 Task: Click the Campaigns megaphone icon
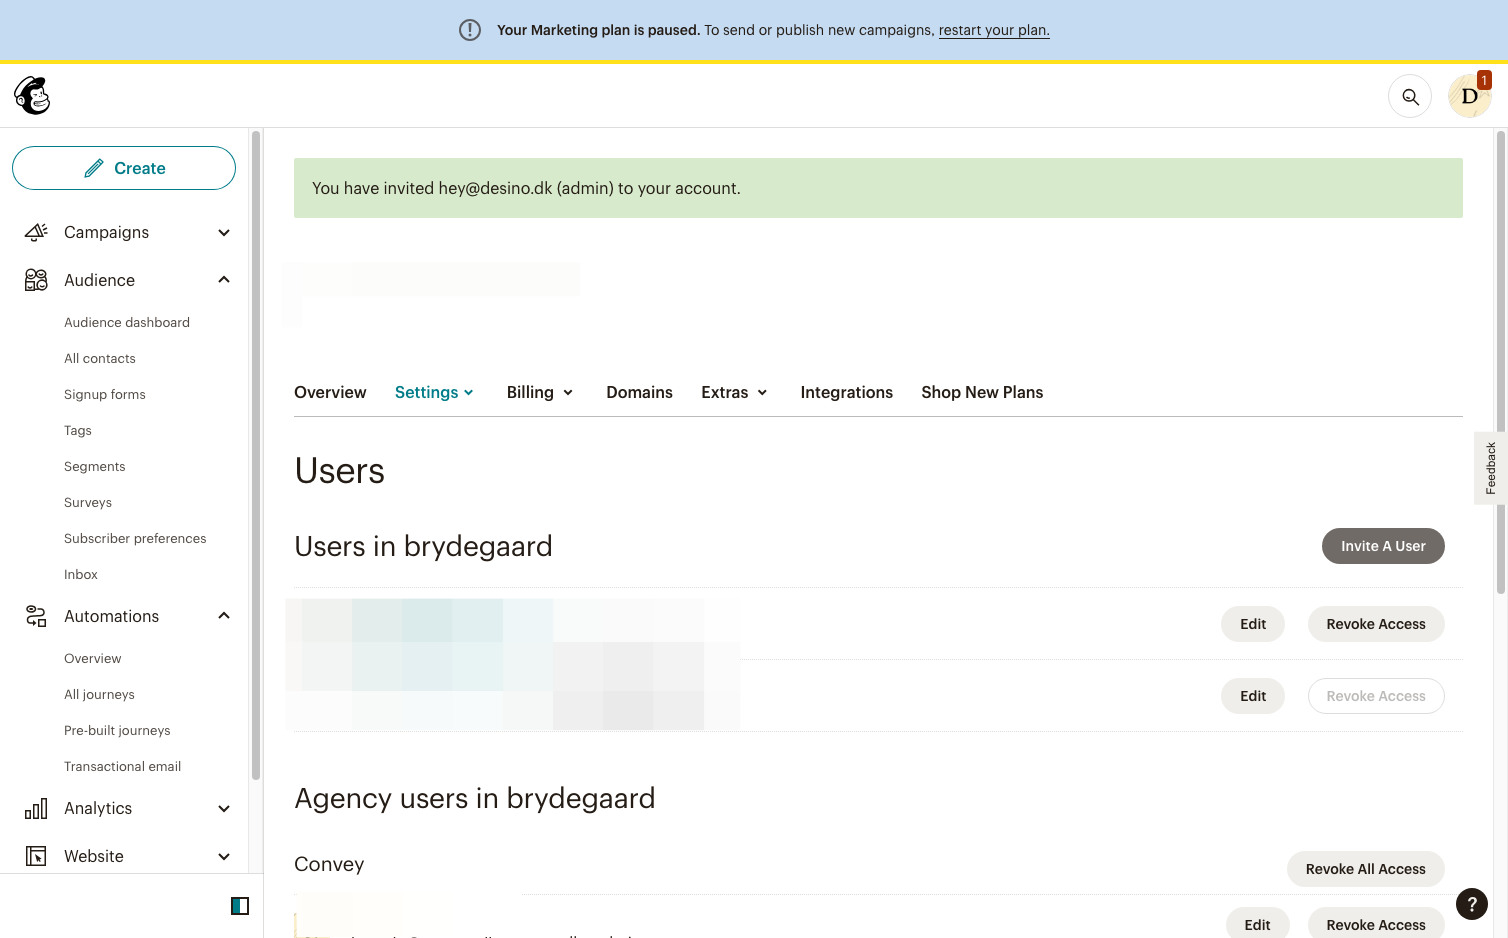pos(36,232)
